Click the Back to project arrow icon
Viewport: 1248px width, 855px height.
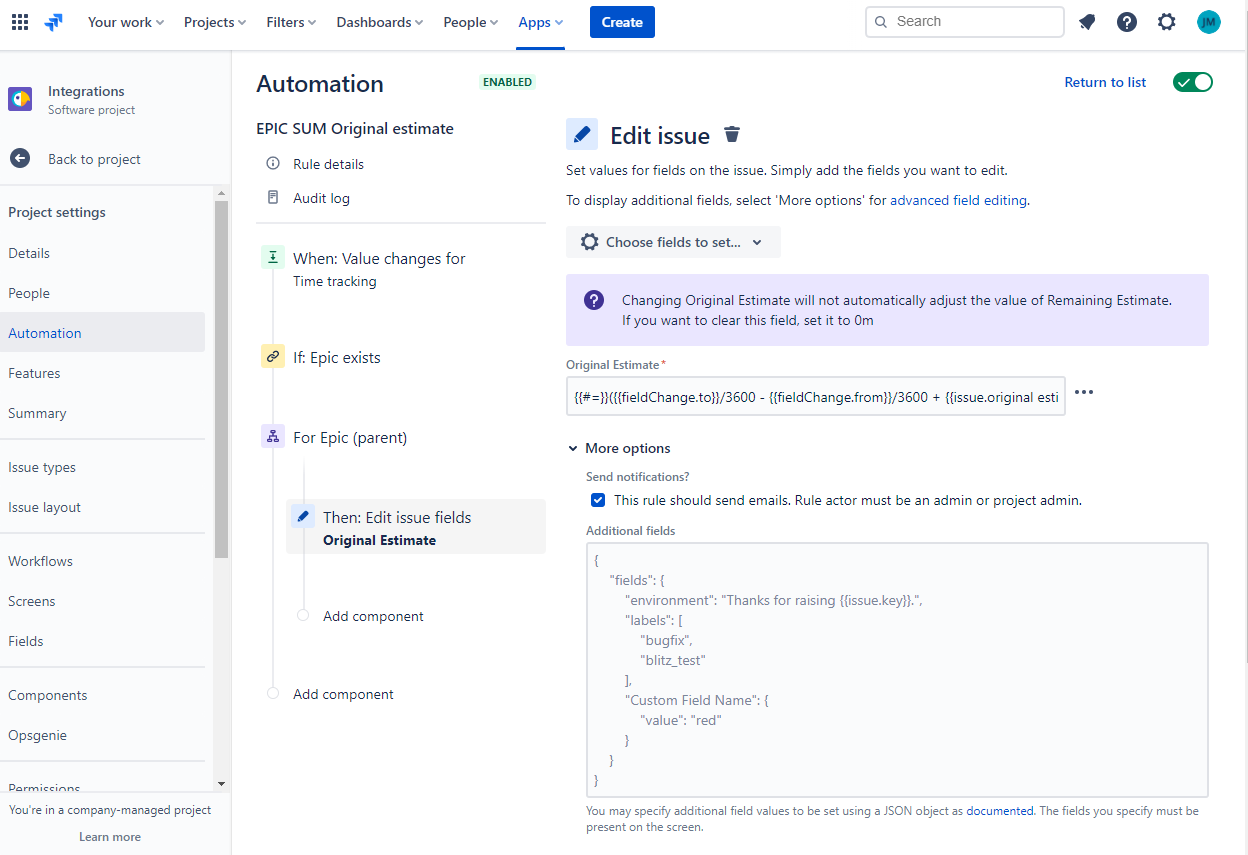coord(20,159)
